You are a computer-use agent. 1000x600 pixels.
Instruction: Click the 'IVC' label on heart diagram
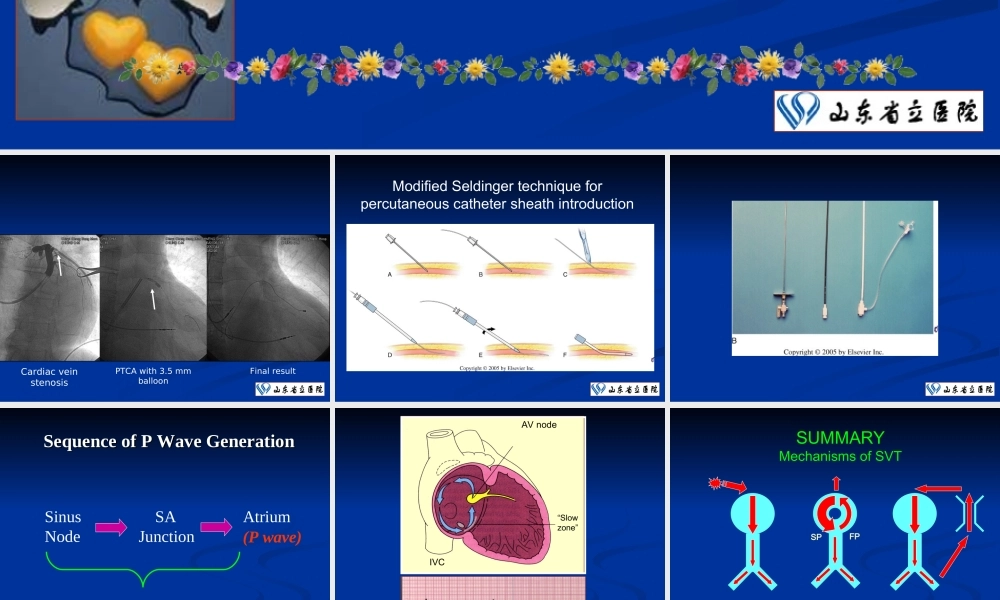pyautogui.click(x=437, y=562)
